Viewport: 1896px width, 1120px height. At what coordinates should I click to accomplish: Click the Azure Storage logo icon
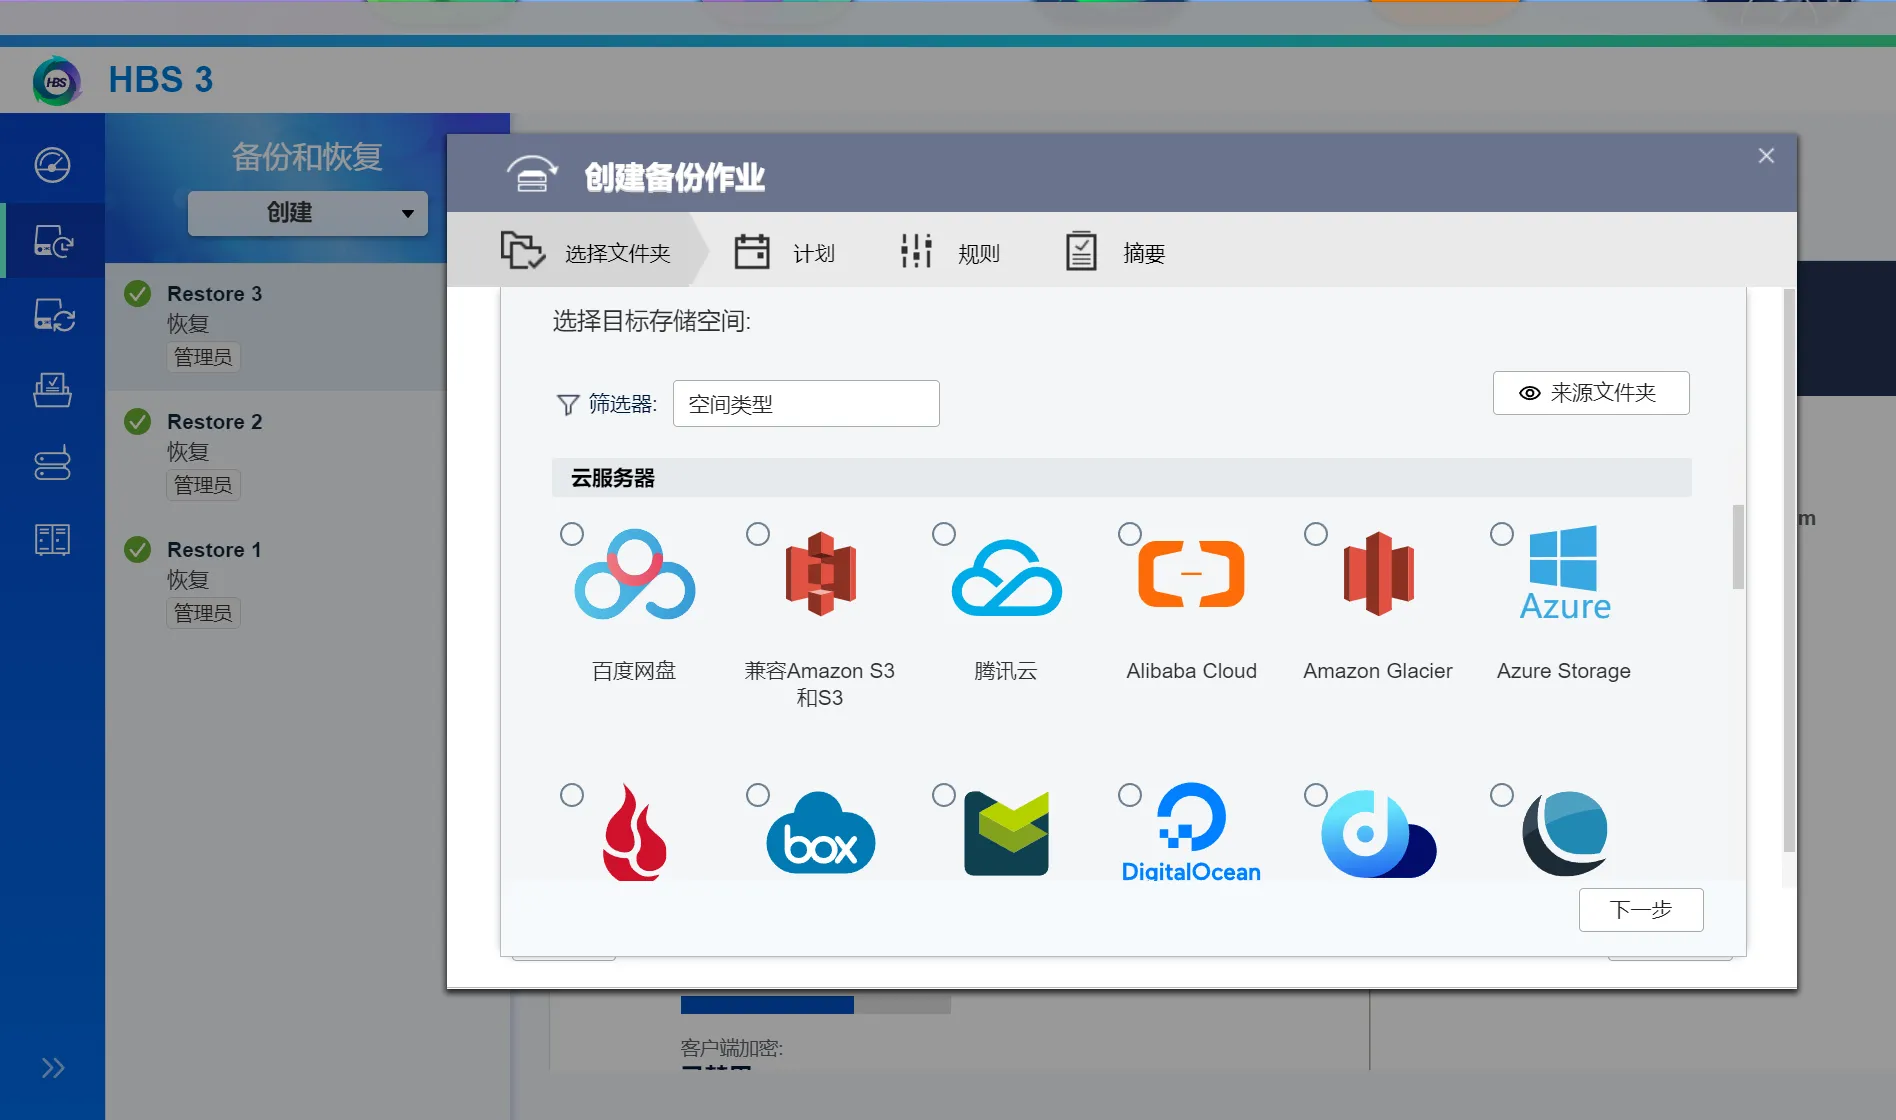tap(1564, 573)
